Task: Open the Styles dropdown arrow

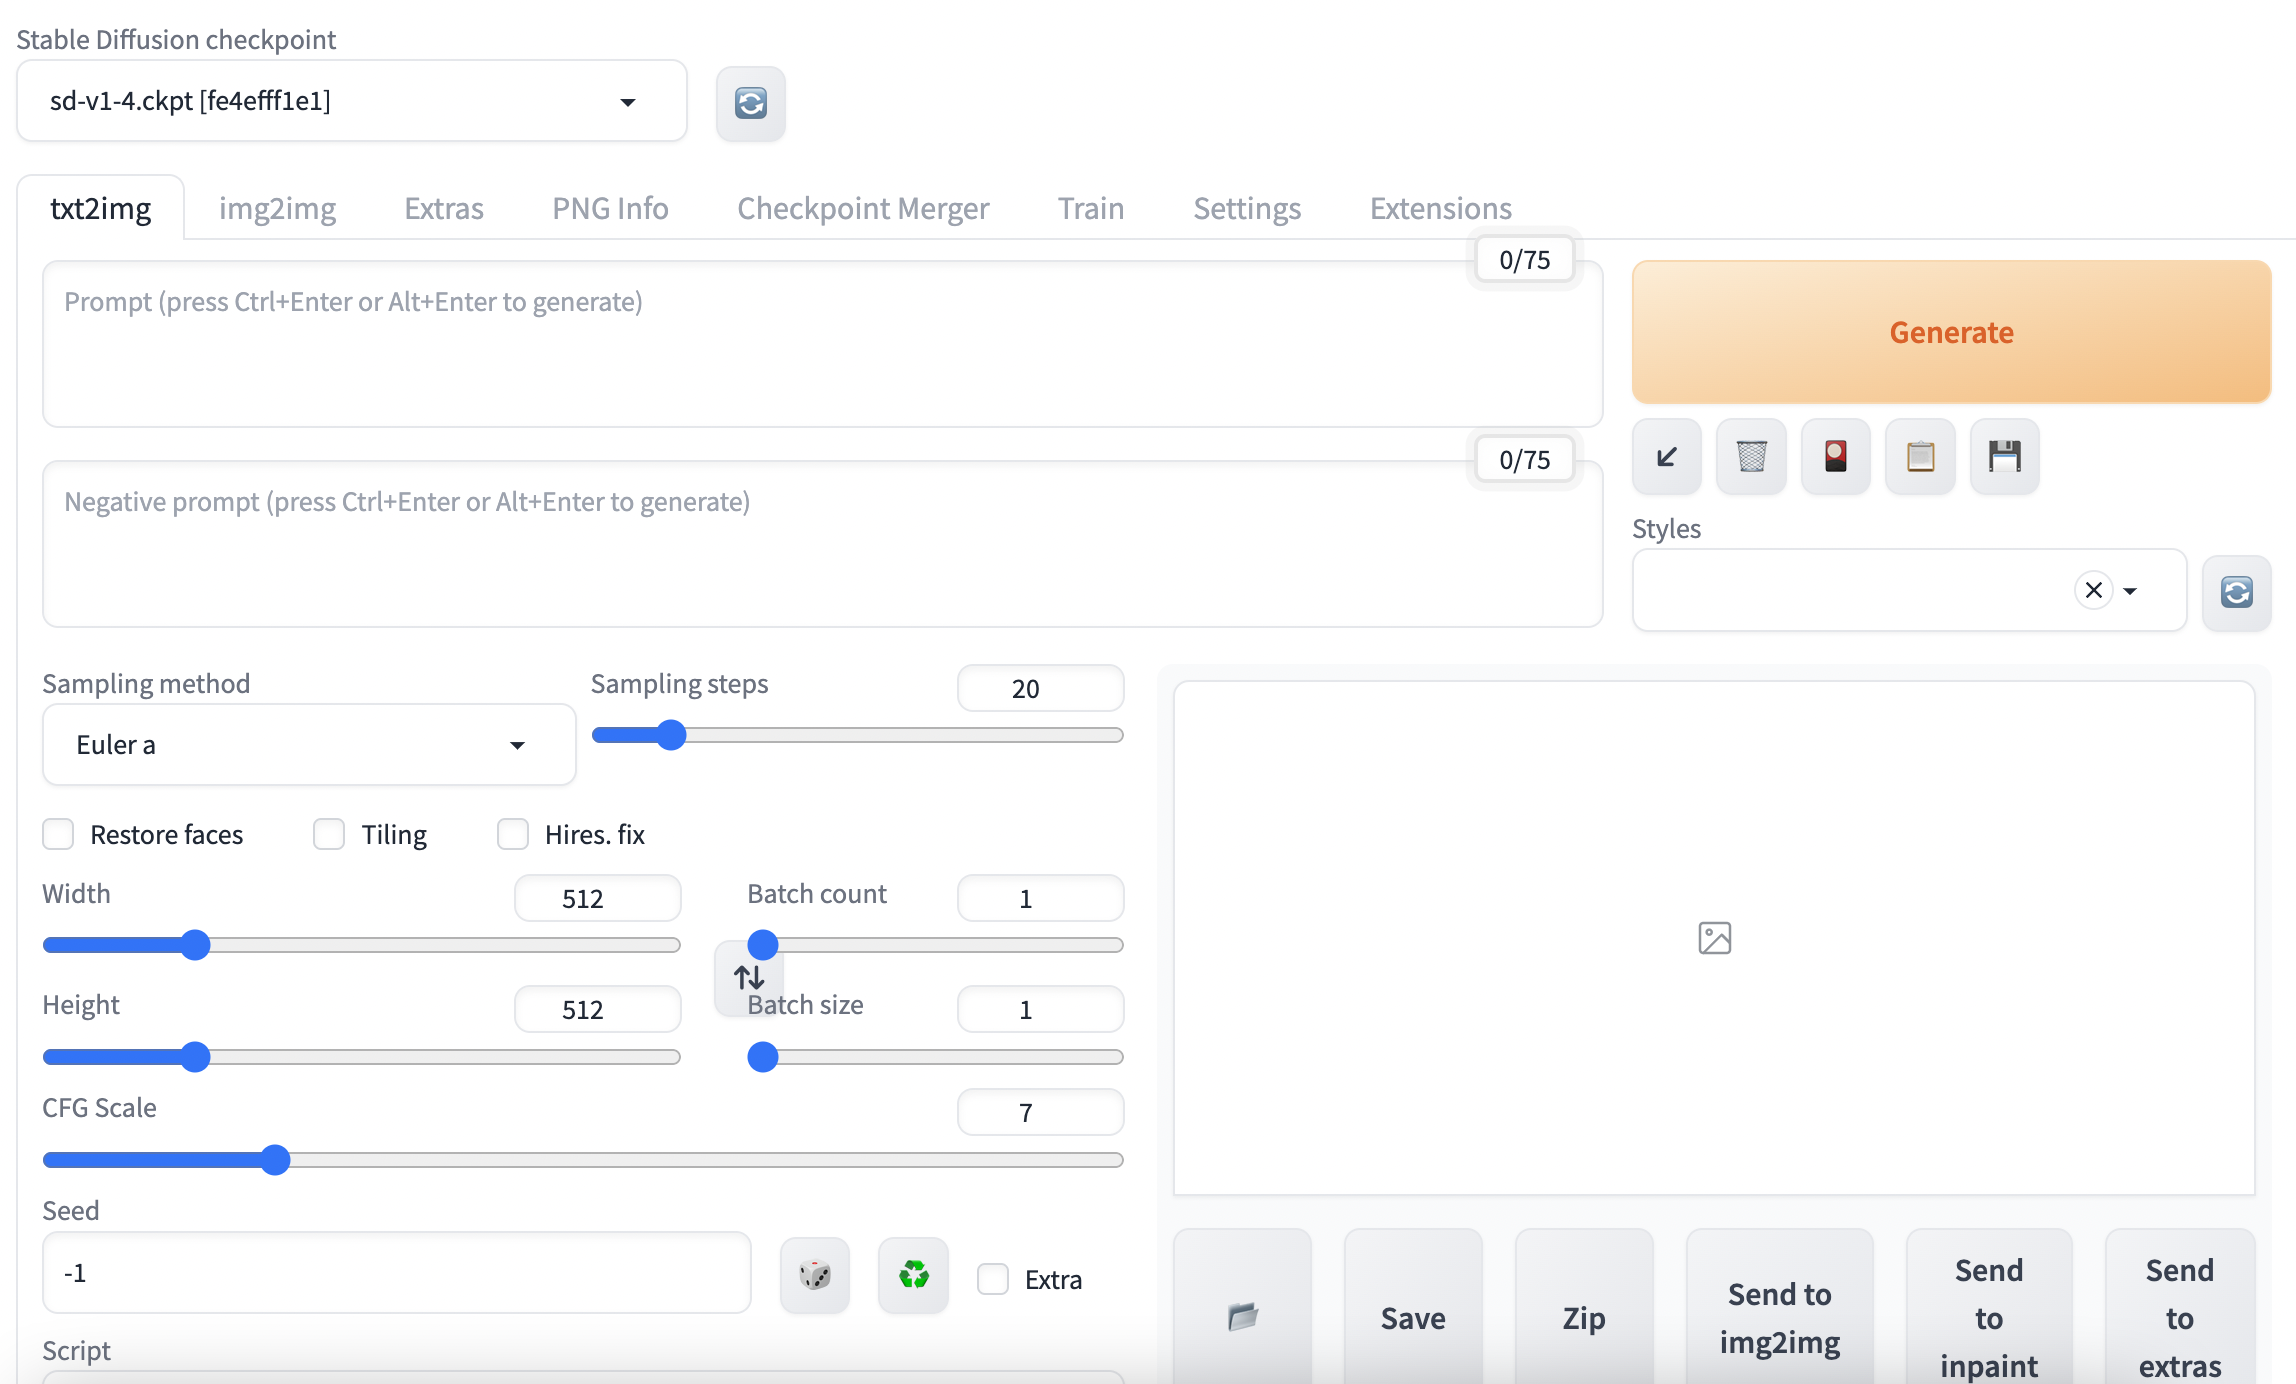Action: pos(2130,591)
